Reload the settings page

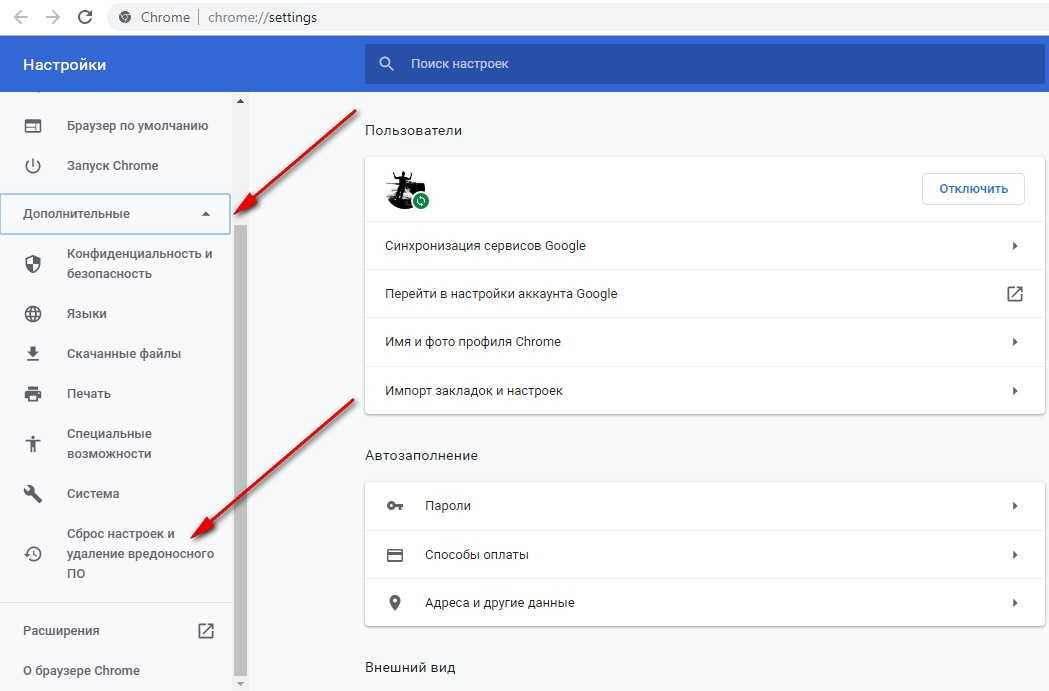click(x=85, y=17)
